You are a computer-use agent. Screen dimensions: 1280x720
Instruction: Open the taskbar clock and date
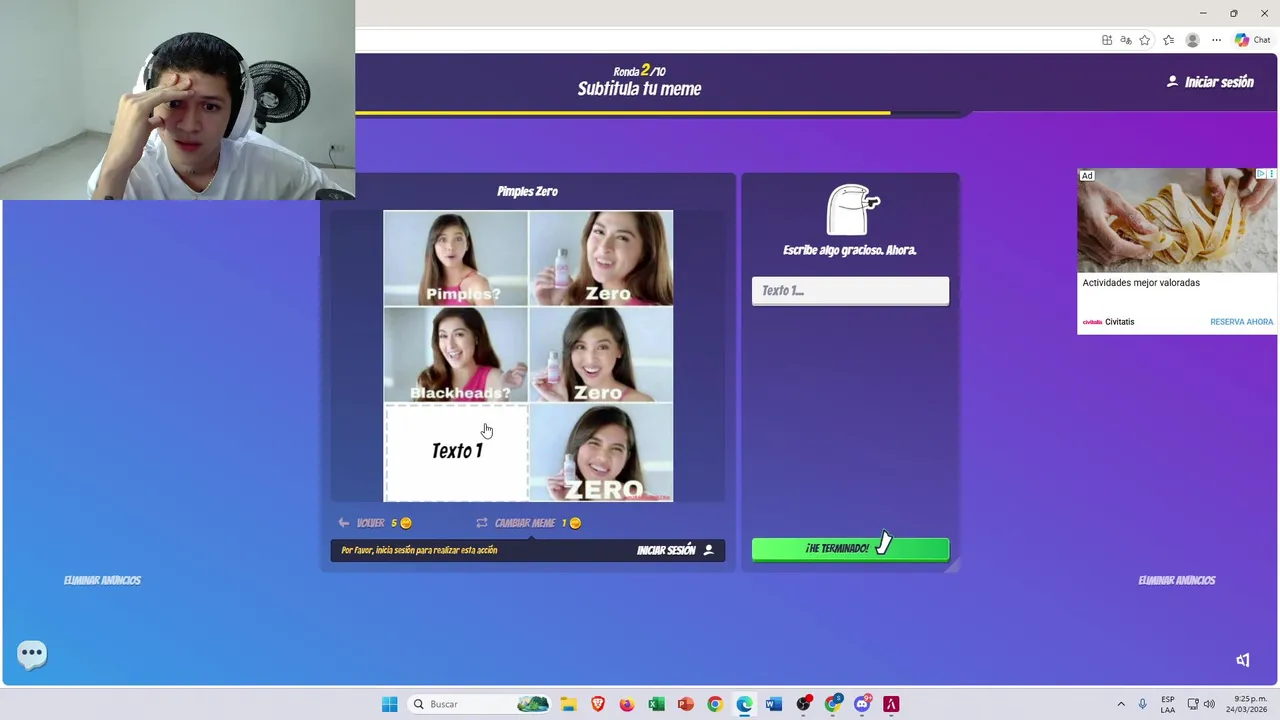(x=1249, y=704)
